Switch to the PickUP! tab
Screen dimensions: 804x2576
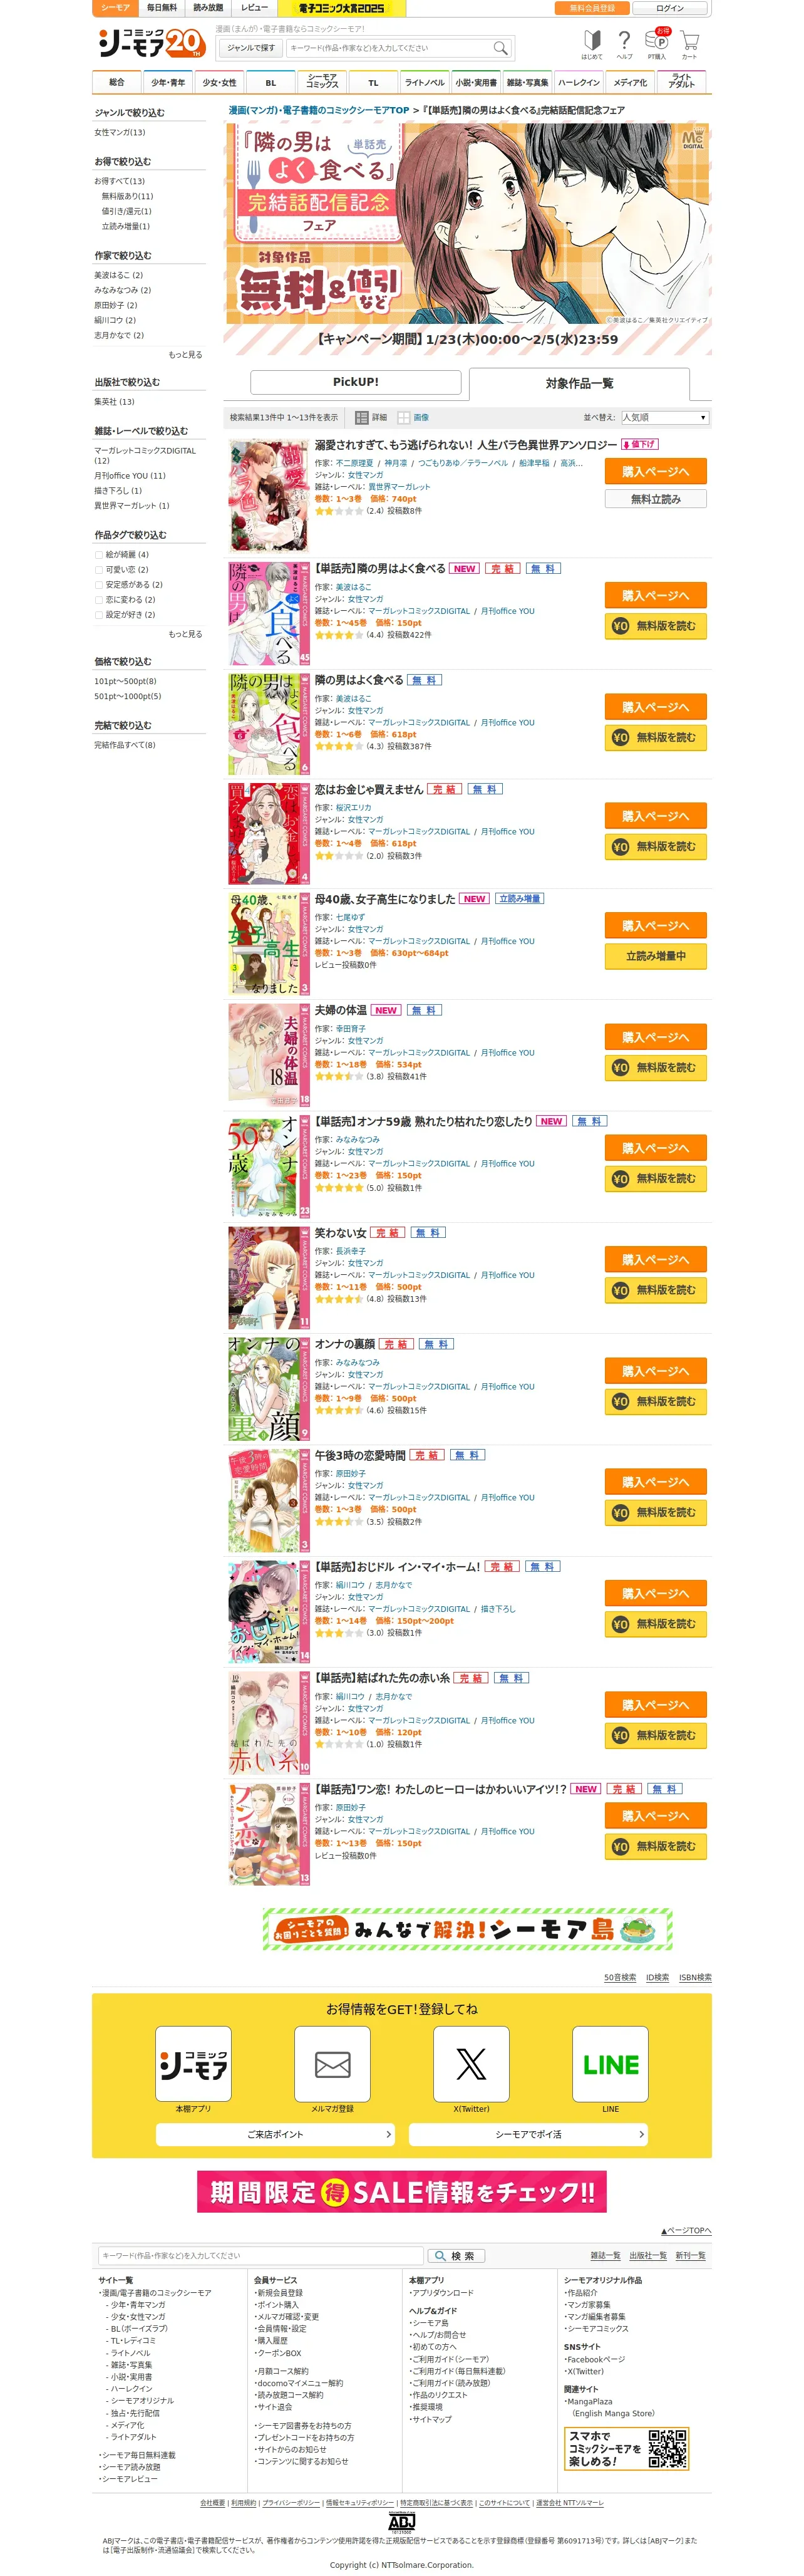coord(355,382)
